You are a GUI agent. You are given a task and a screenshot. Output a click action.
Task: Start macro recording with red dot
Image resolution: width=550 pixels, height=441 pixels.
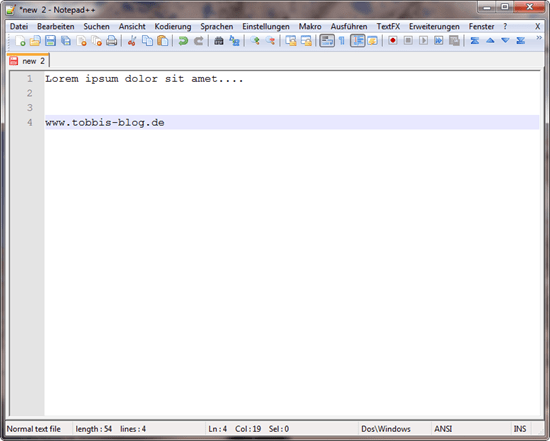pyautogui.click(x=393, y=41)
